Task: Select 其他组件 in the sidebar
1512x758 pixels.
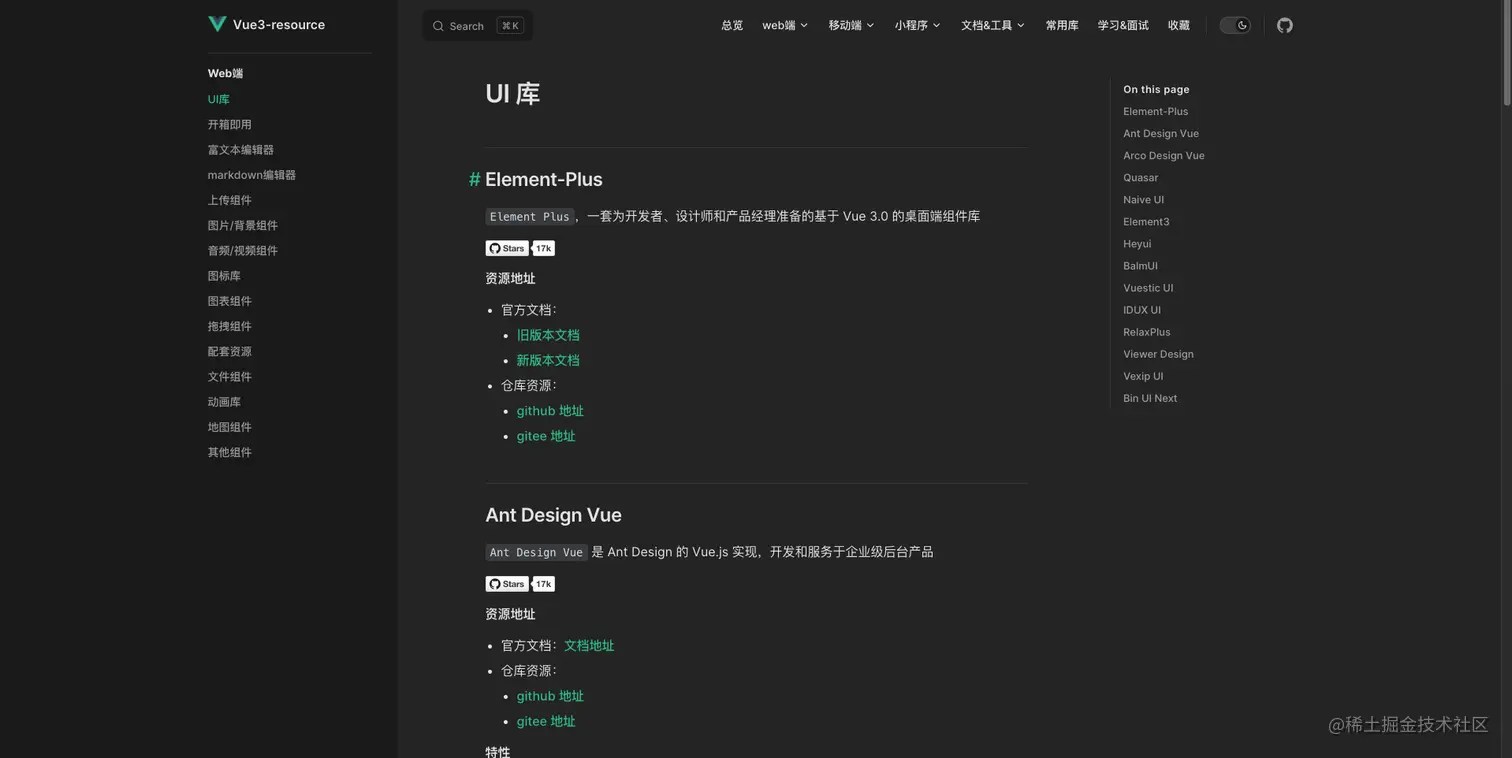Action: (x=230, y=452)
